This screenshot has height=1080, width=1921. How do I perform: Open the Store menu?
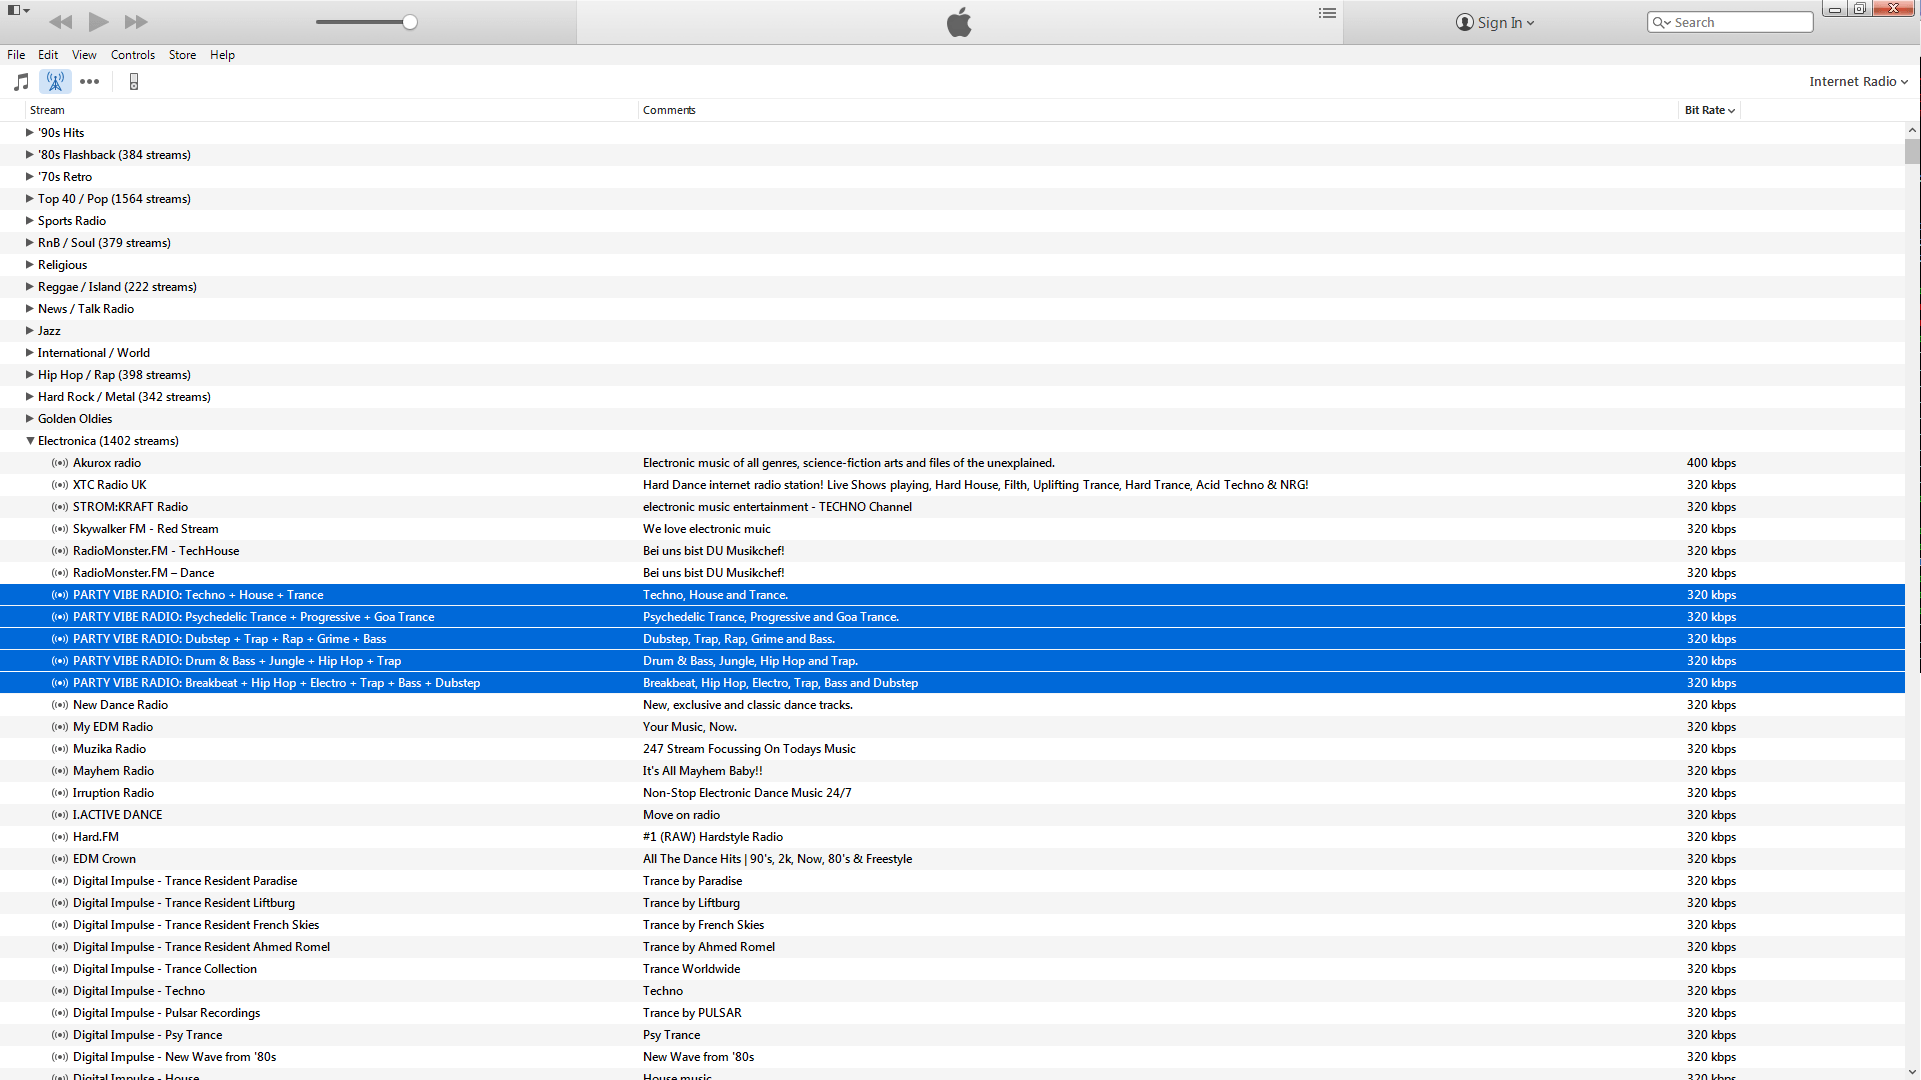(182, 55)
